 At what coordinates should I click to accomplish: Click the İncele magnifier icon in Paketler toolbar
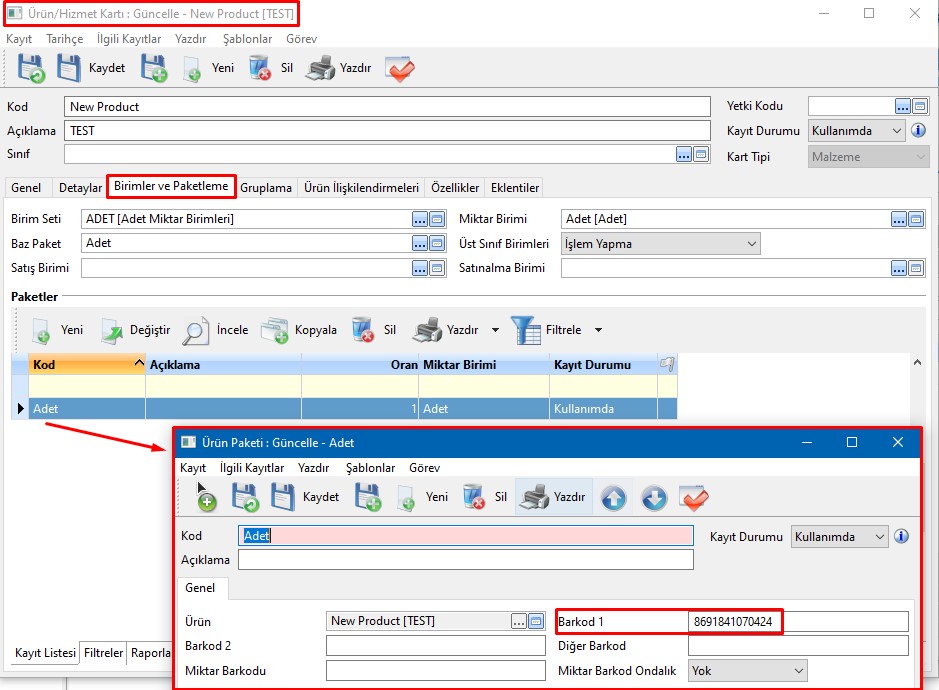pyautogui.click(x=196, y=330)
